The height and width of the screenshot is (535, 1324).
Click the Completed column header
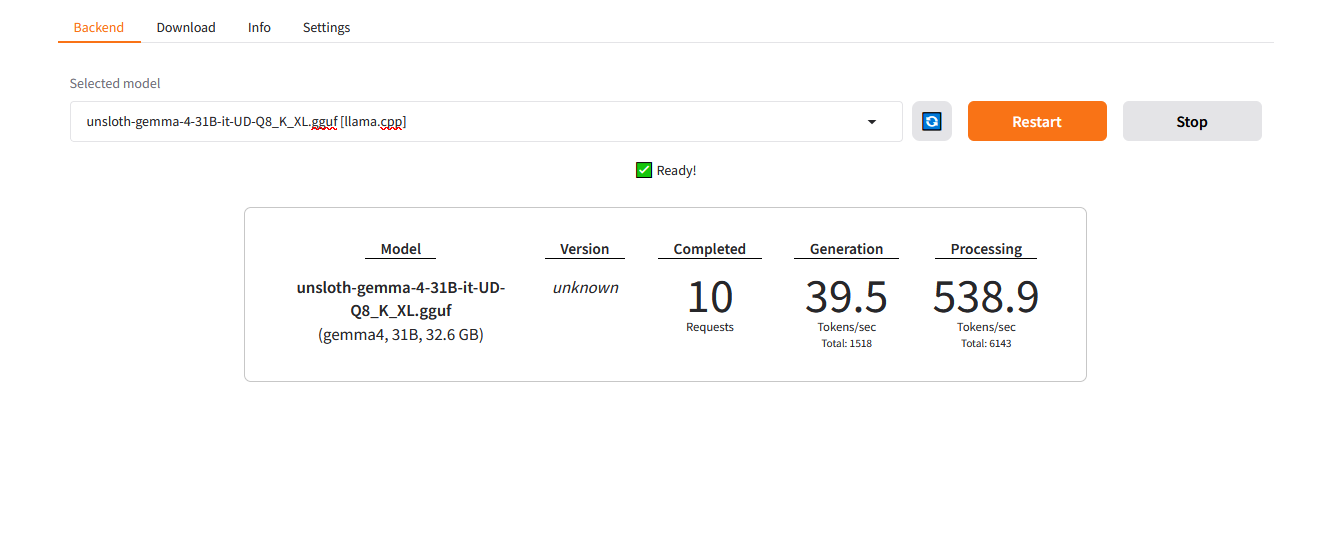710,249
